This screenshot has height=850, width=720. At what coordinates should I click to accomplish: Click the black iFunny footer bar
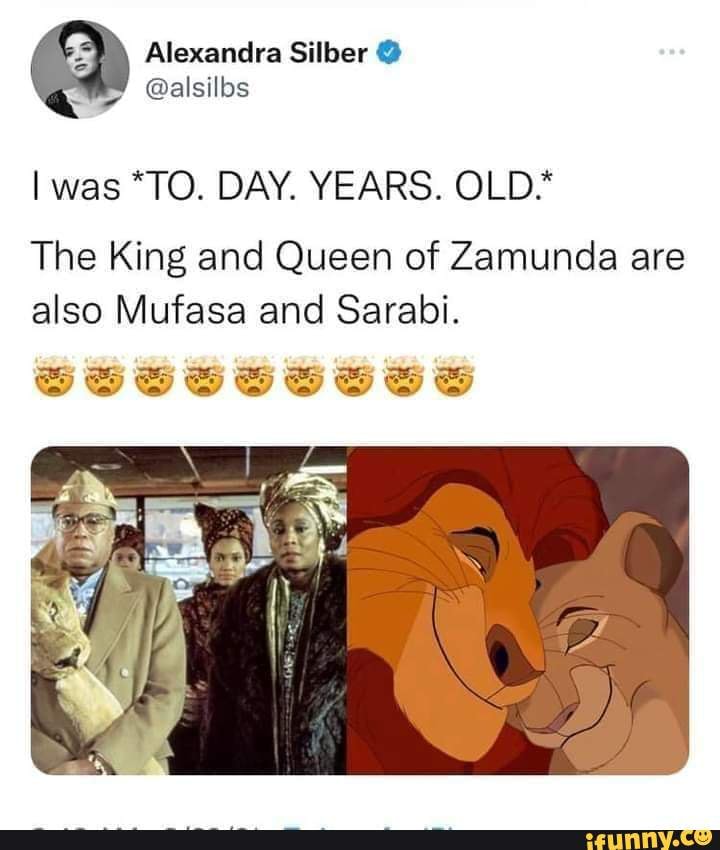pos(360,838)
